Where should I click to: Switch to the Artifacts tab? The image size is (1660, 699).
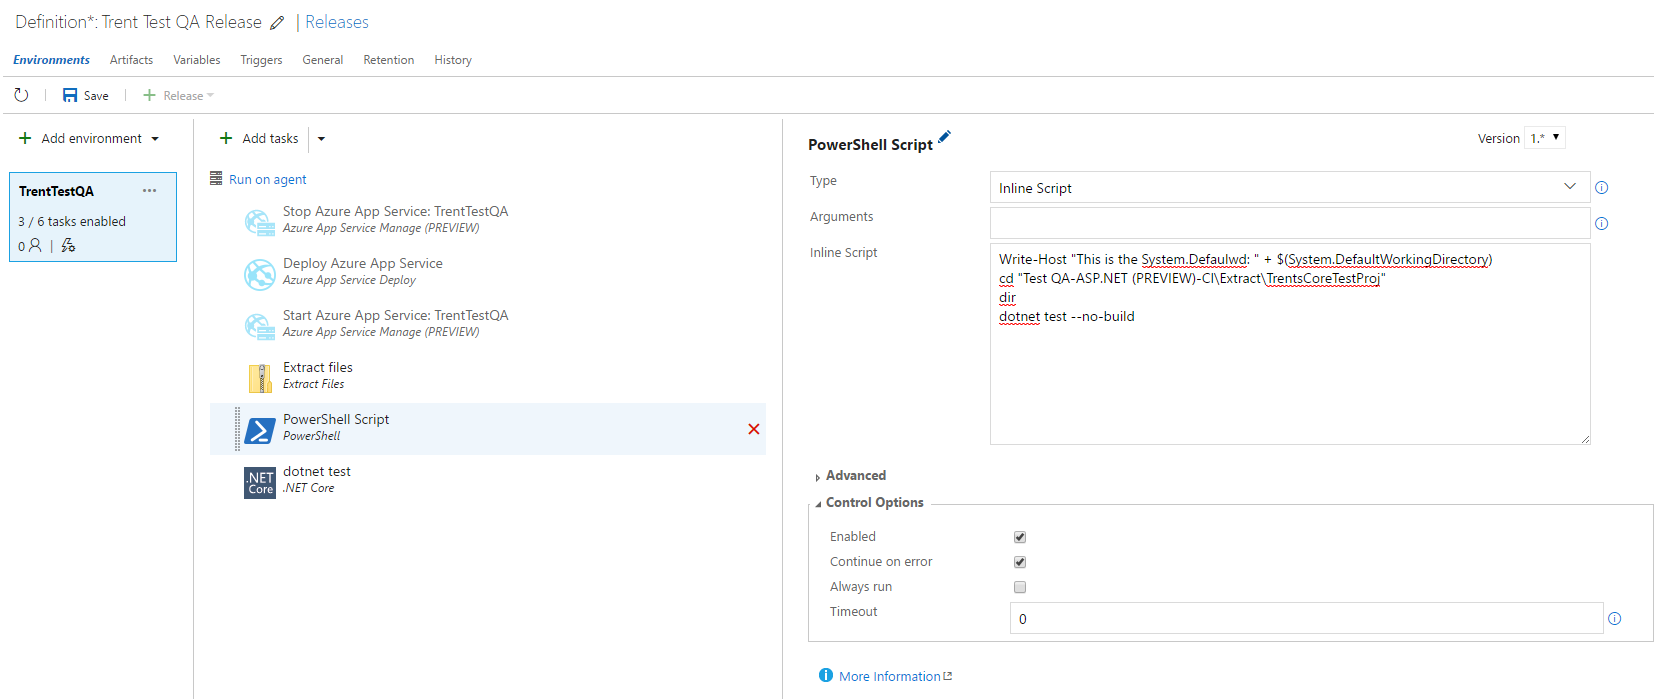point(131,60)
